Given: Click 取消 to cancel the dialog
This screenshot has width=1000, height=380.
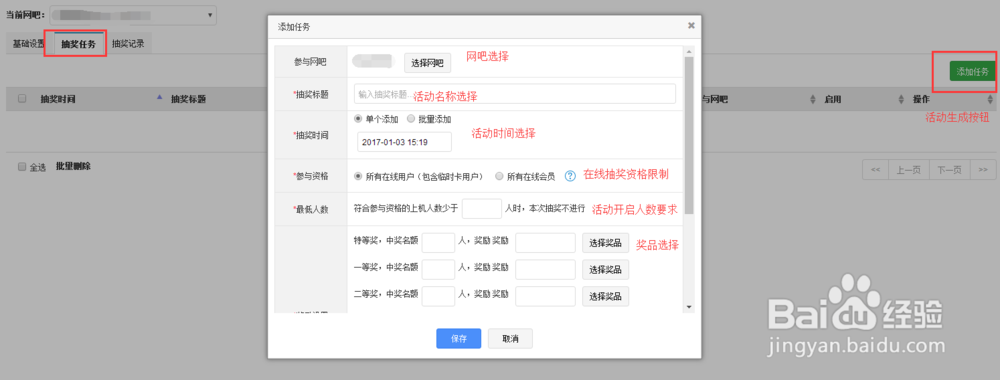Looking at the screenshot, I should point(510,339).
